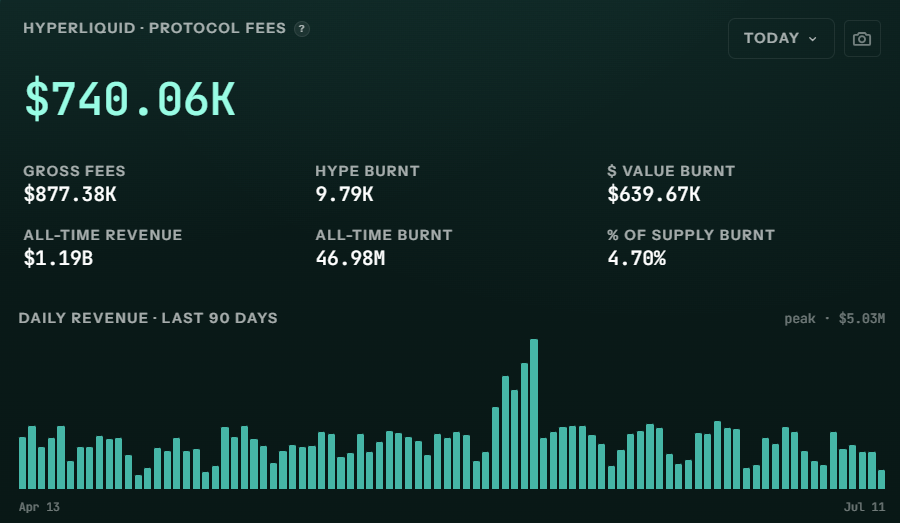Click the ALL-TIME BURNT label
The height and width of the screenshot is (523, 900).
(x=384, y=235)
